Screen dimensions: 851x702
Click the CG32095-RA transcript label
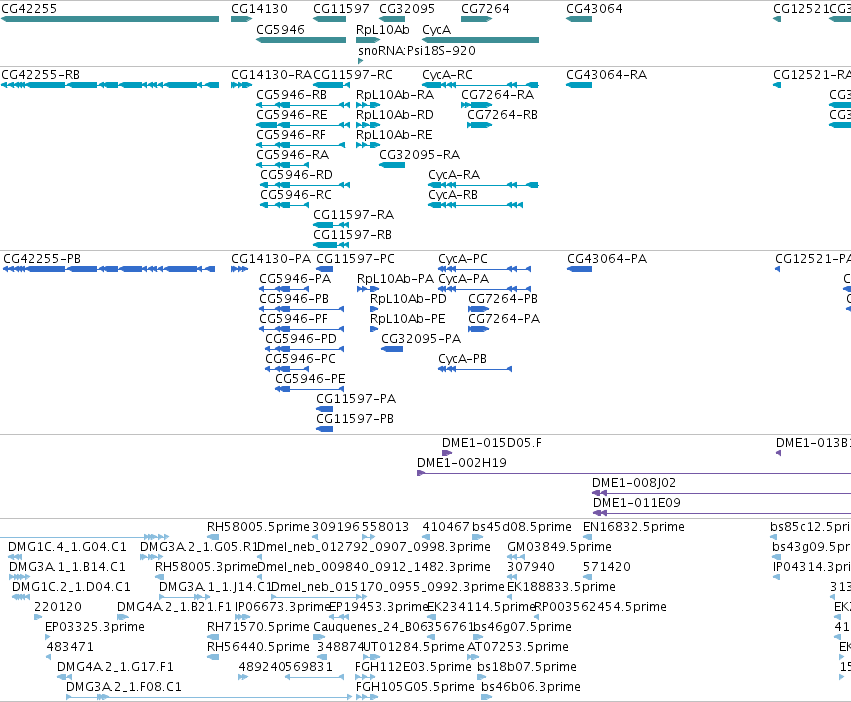tap(420, 155)
